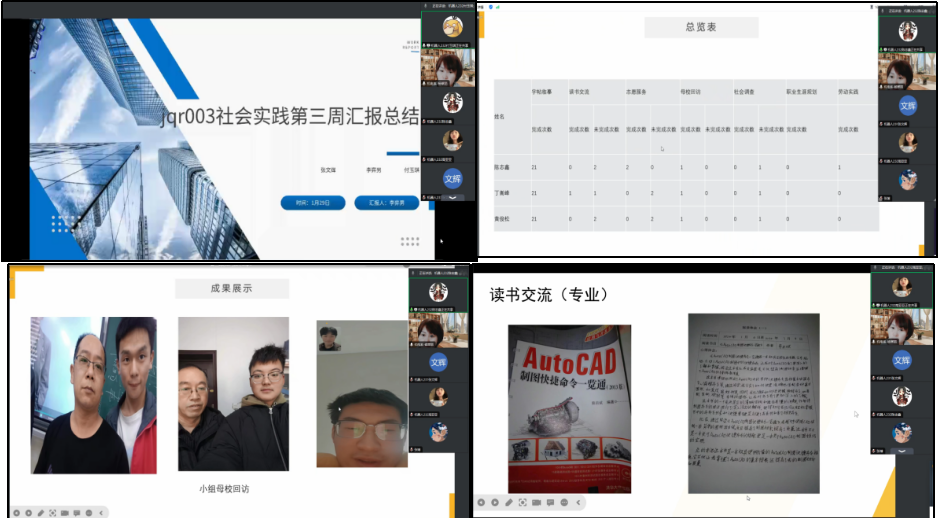The height and width of the screenshot is (518, 939).
Task: Expand participant list chevron in bottom-right panel
Action: pos(902,451)
